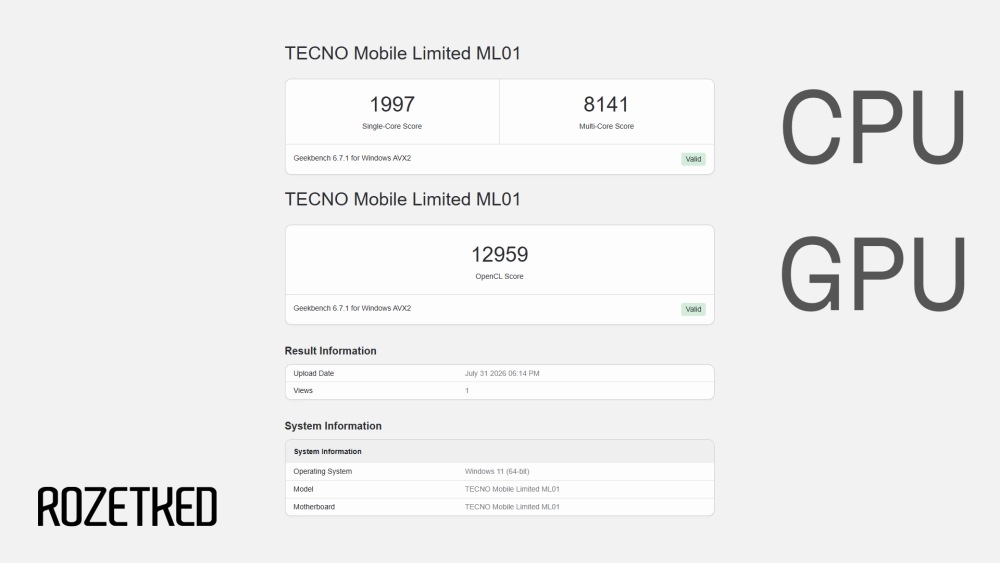Click the large GPU label
1000x563 pixels.
(873, 274)
